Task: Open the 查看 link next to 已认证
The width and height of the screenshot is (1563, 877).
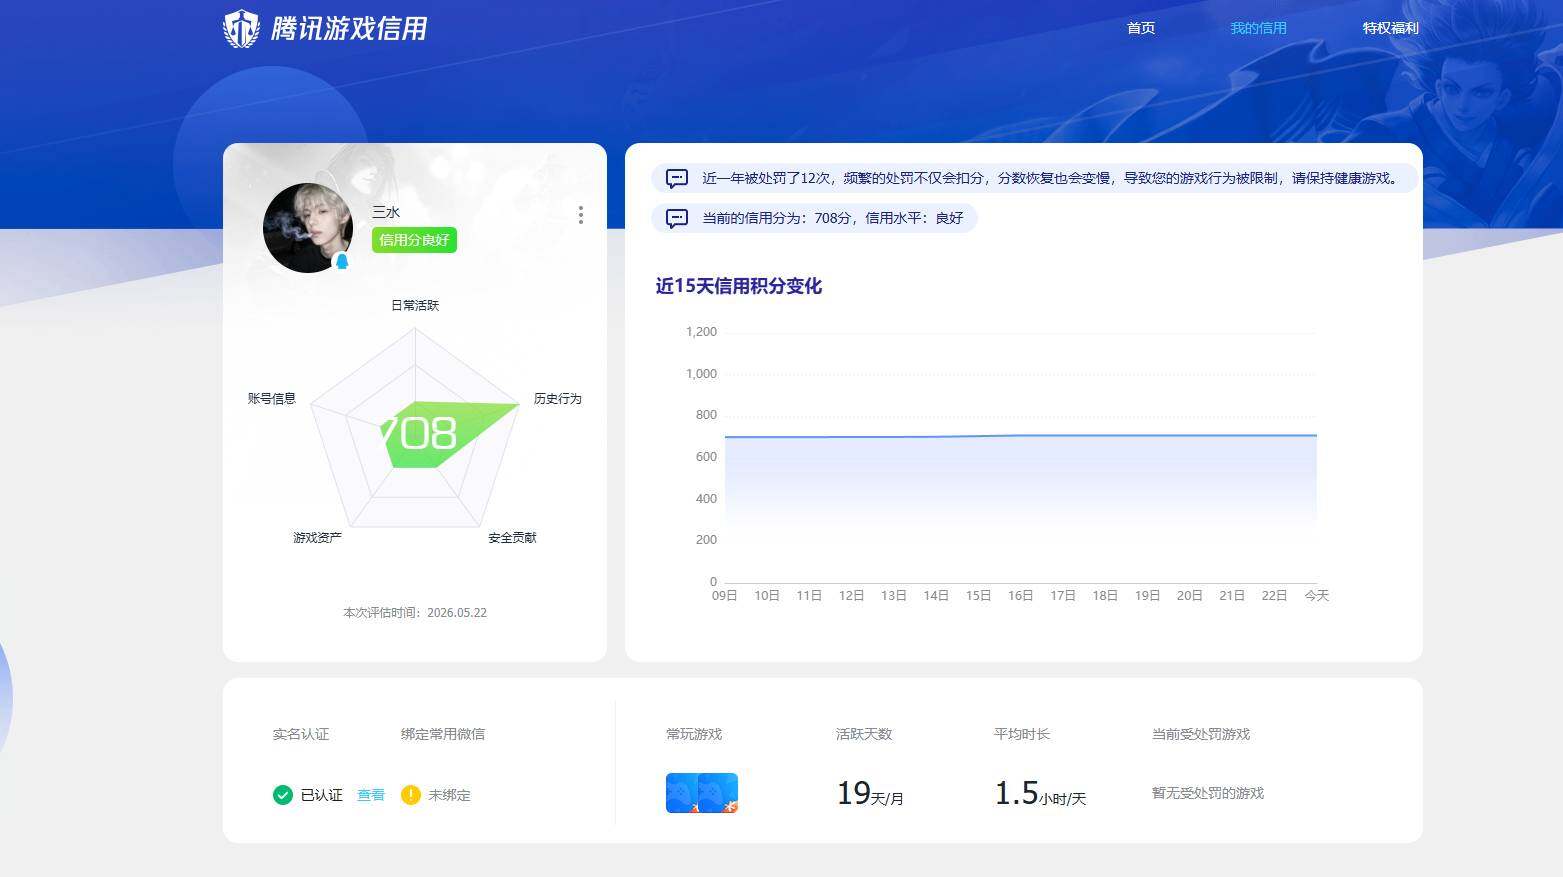Action: click(371, 795)
